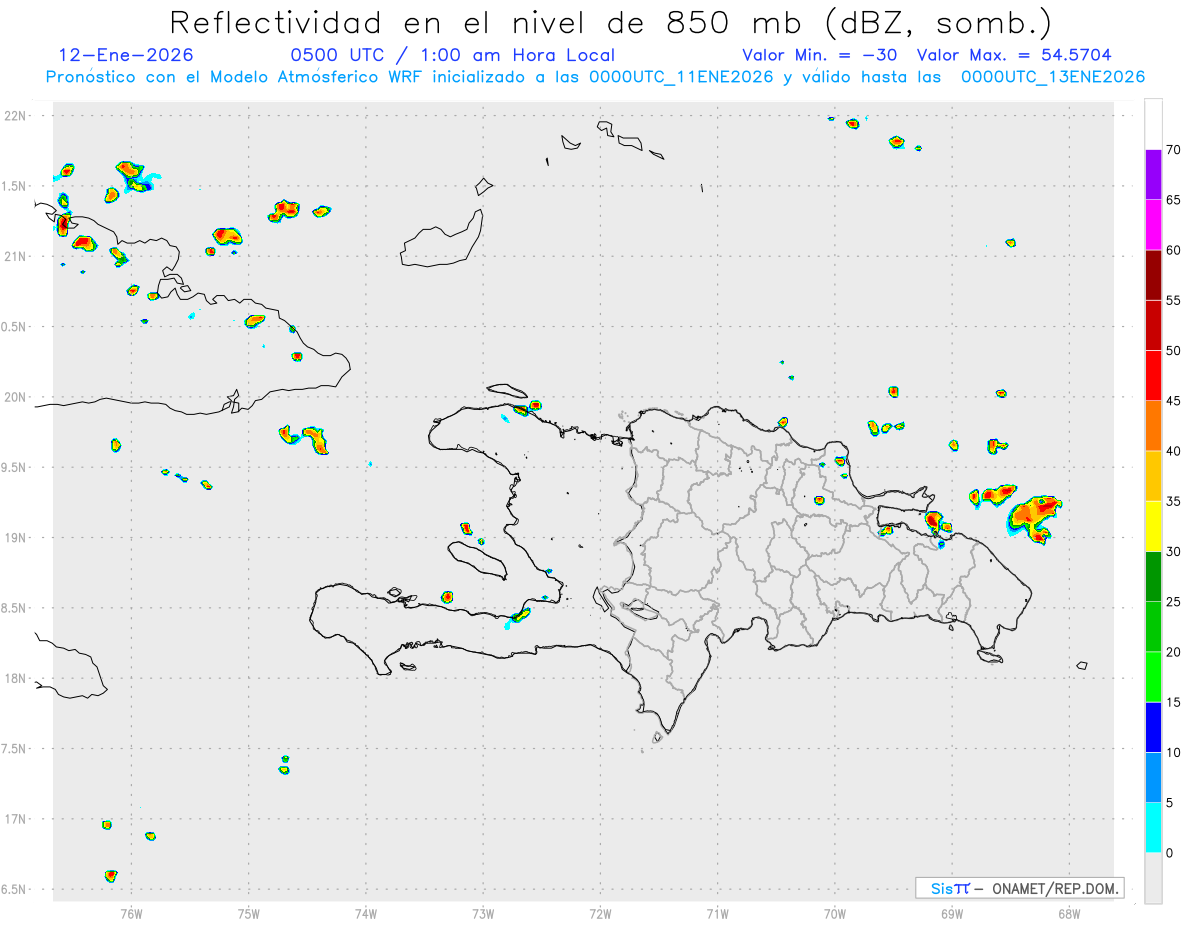Click the large storm cell east of Dominican Republic

point(1034,517)
